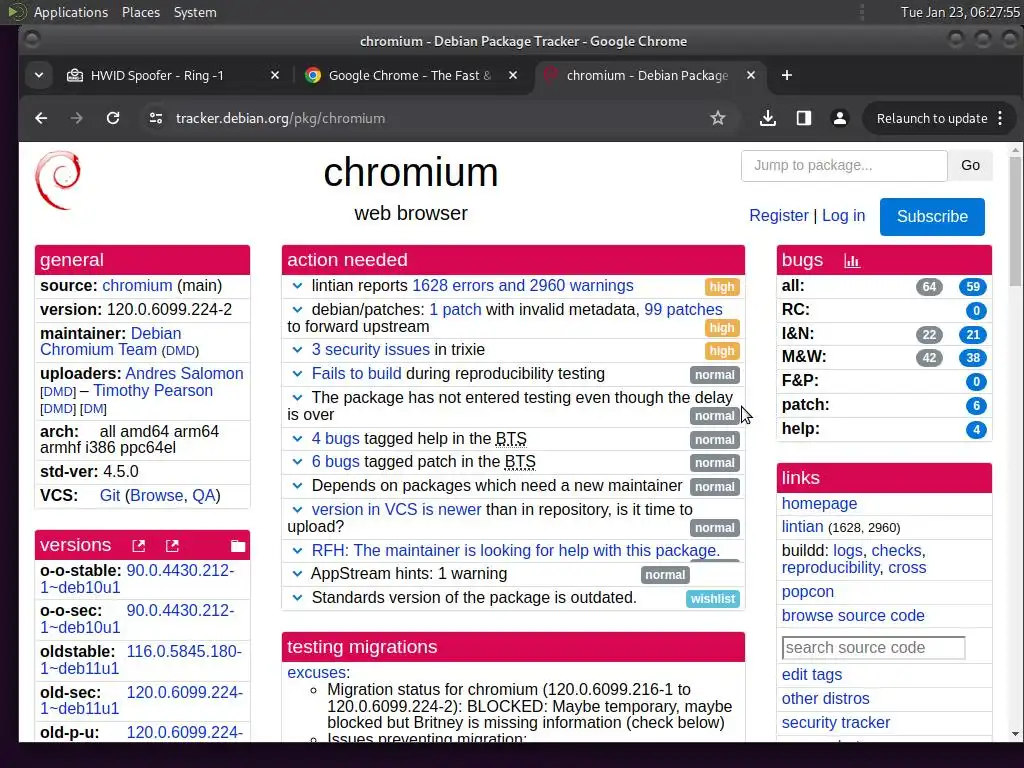This screenshot has height=768, width=1024.
Task: Open the browse source code link
Action: coord(853,616)
